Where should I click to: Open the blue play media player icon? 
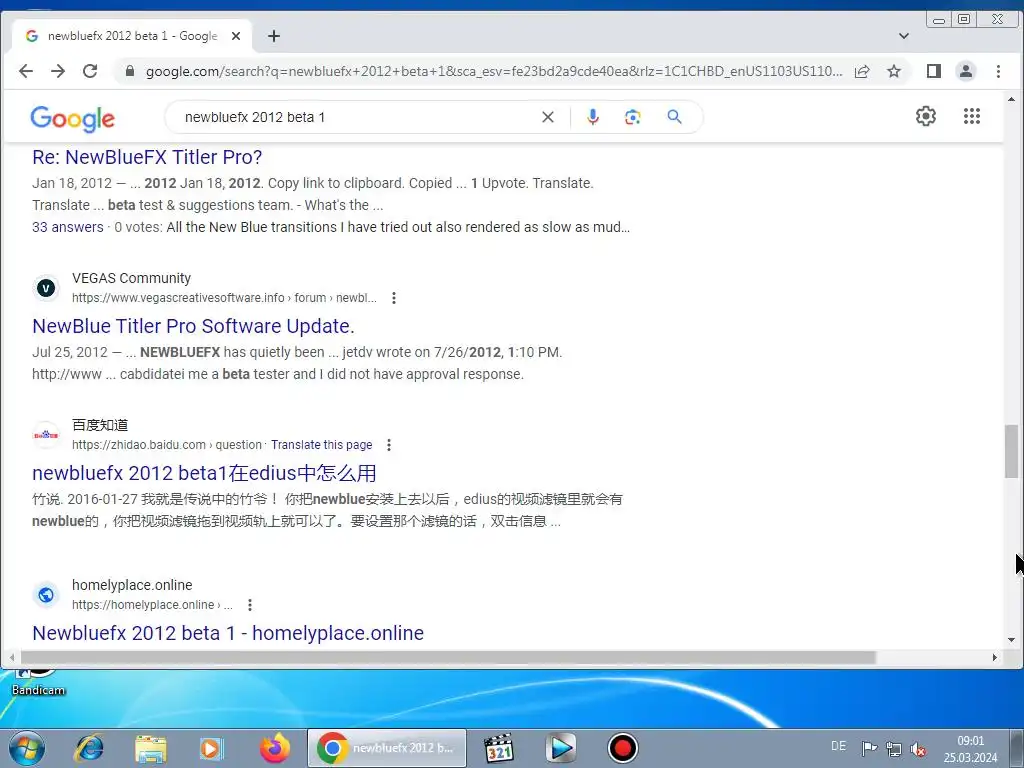pos(560,748)
